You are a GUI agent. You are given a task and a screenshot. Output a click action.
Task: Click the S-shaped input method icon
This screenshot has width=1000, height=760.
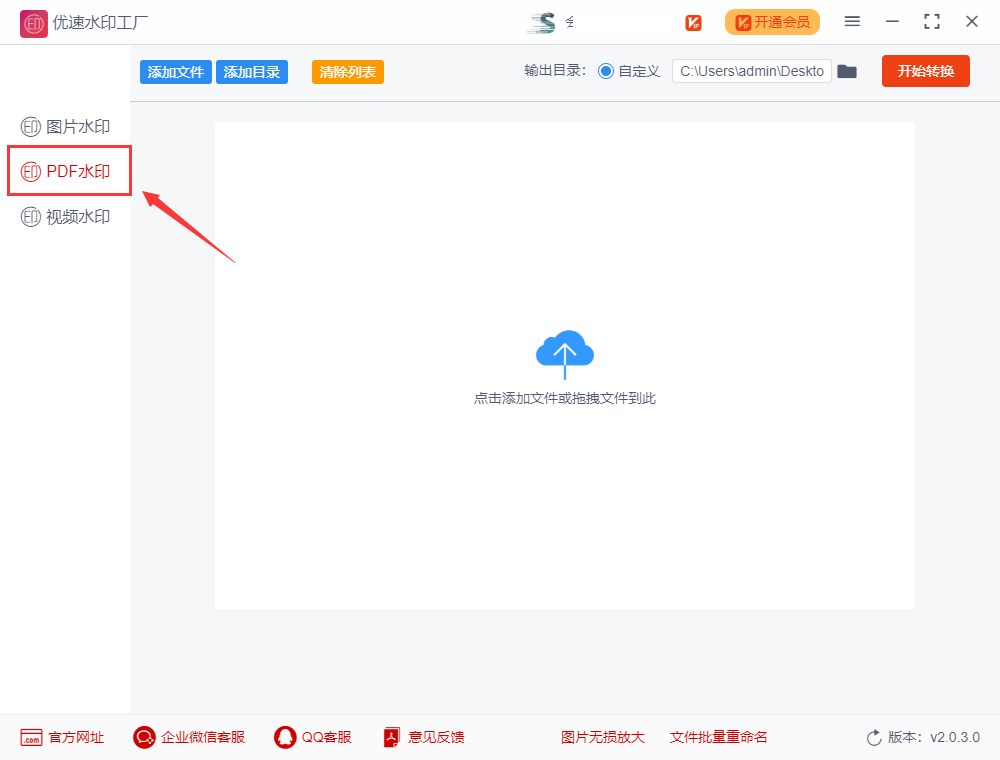[x=542, y=23]
